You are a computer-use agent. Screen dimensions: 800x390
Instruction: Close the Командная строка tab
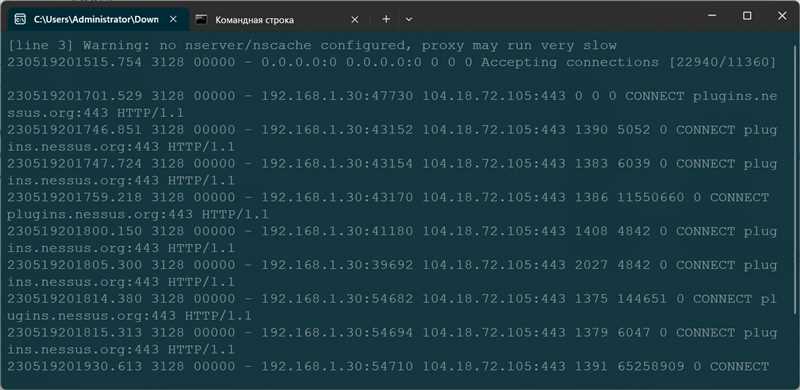[x=355, y=20]
